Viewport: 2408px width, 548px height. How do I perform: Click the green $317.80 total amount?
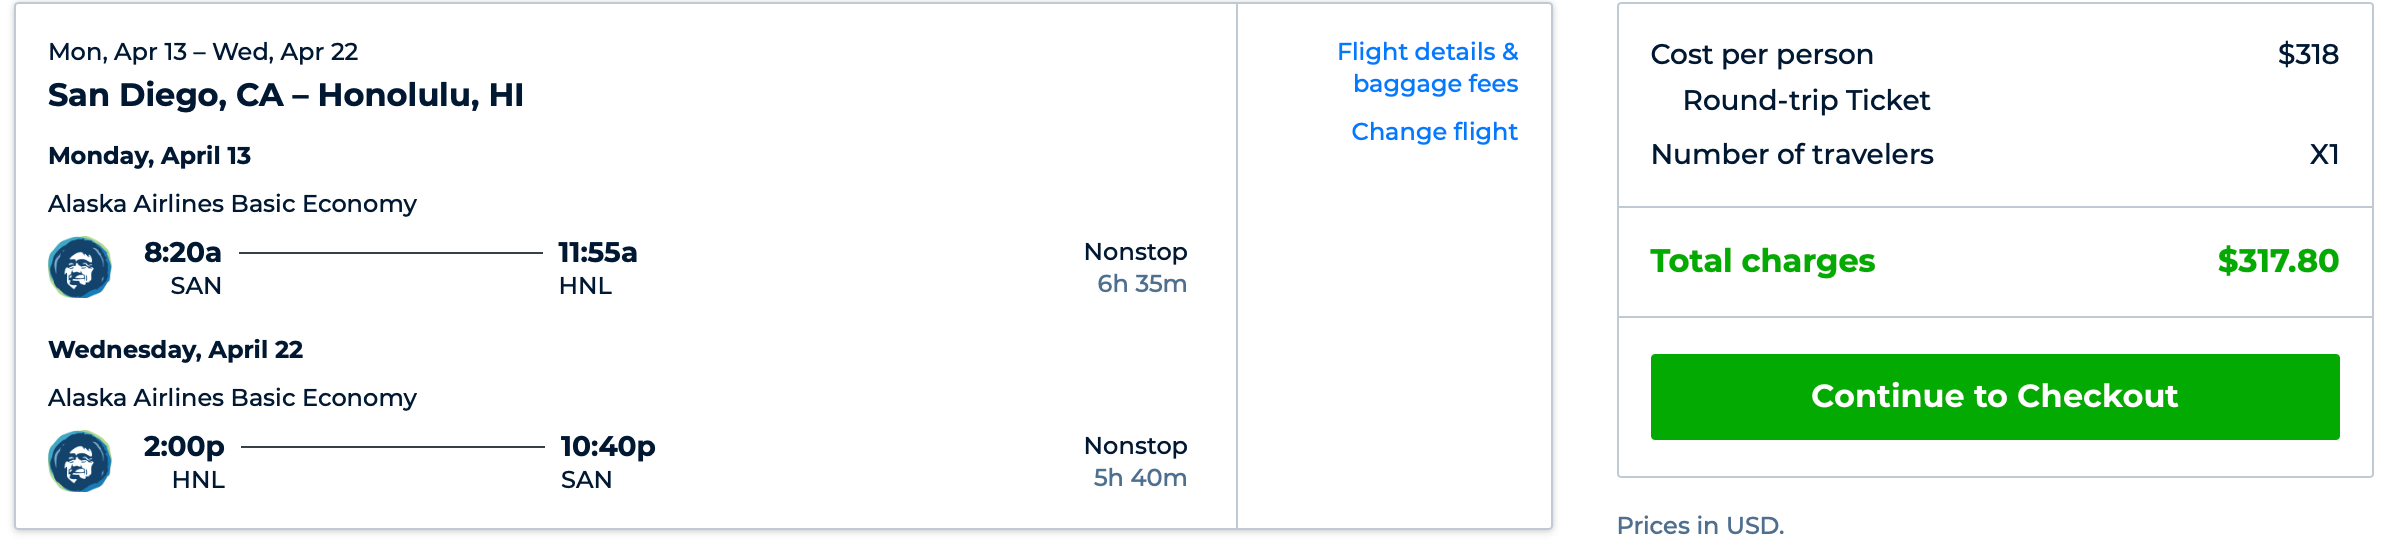pyautogui.click(x=2278, y=261)
